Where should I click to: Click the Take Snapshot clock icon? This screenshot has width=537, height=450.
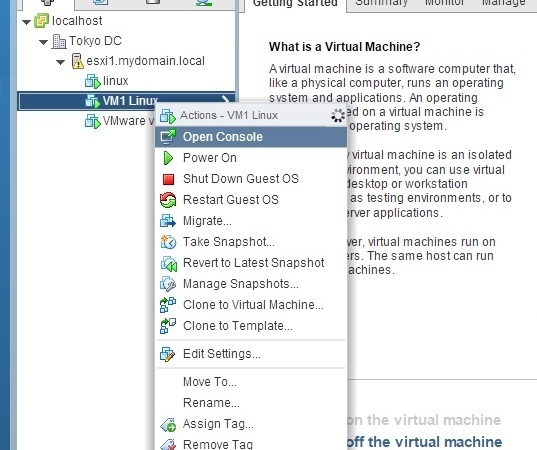point(168,242)
